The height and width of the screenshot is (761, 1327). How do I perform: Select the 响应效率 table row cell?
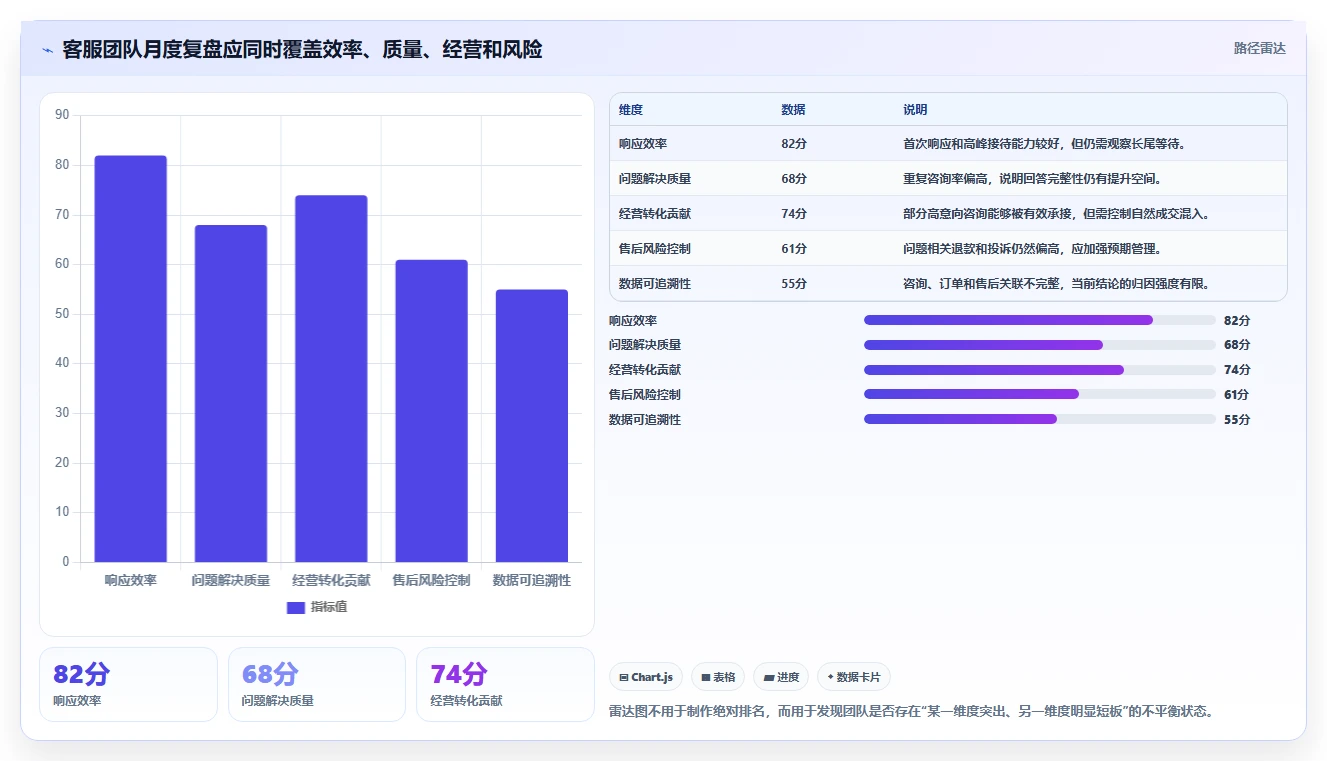click(643, 144)
